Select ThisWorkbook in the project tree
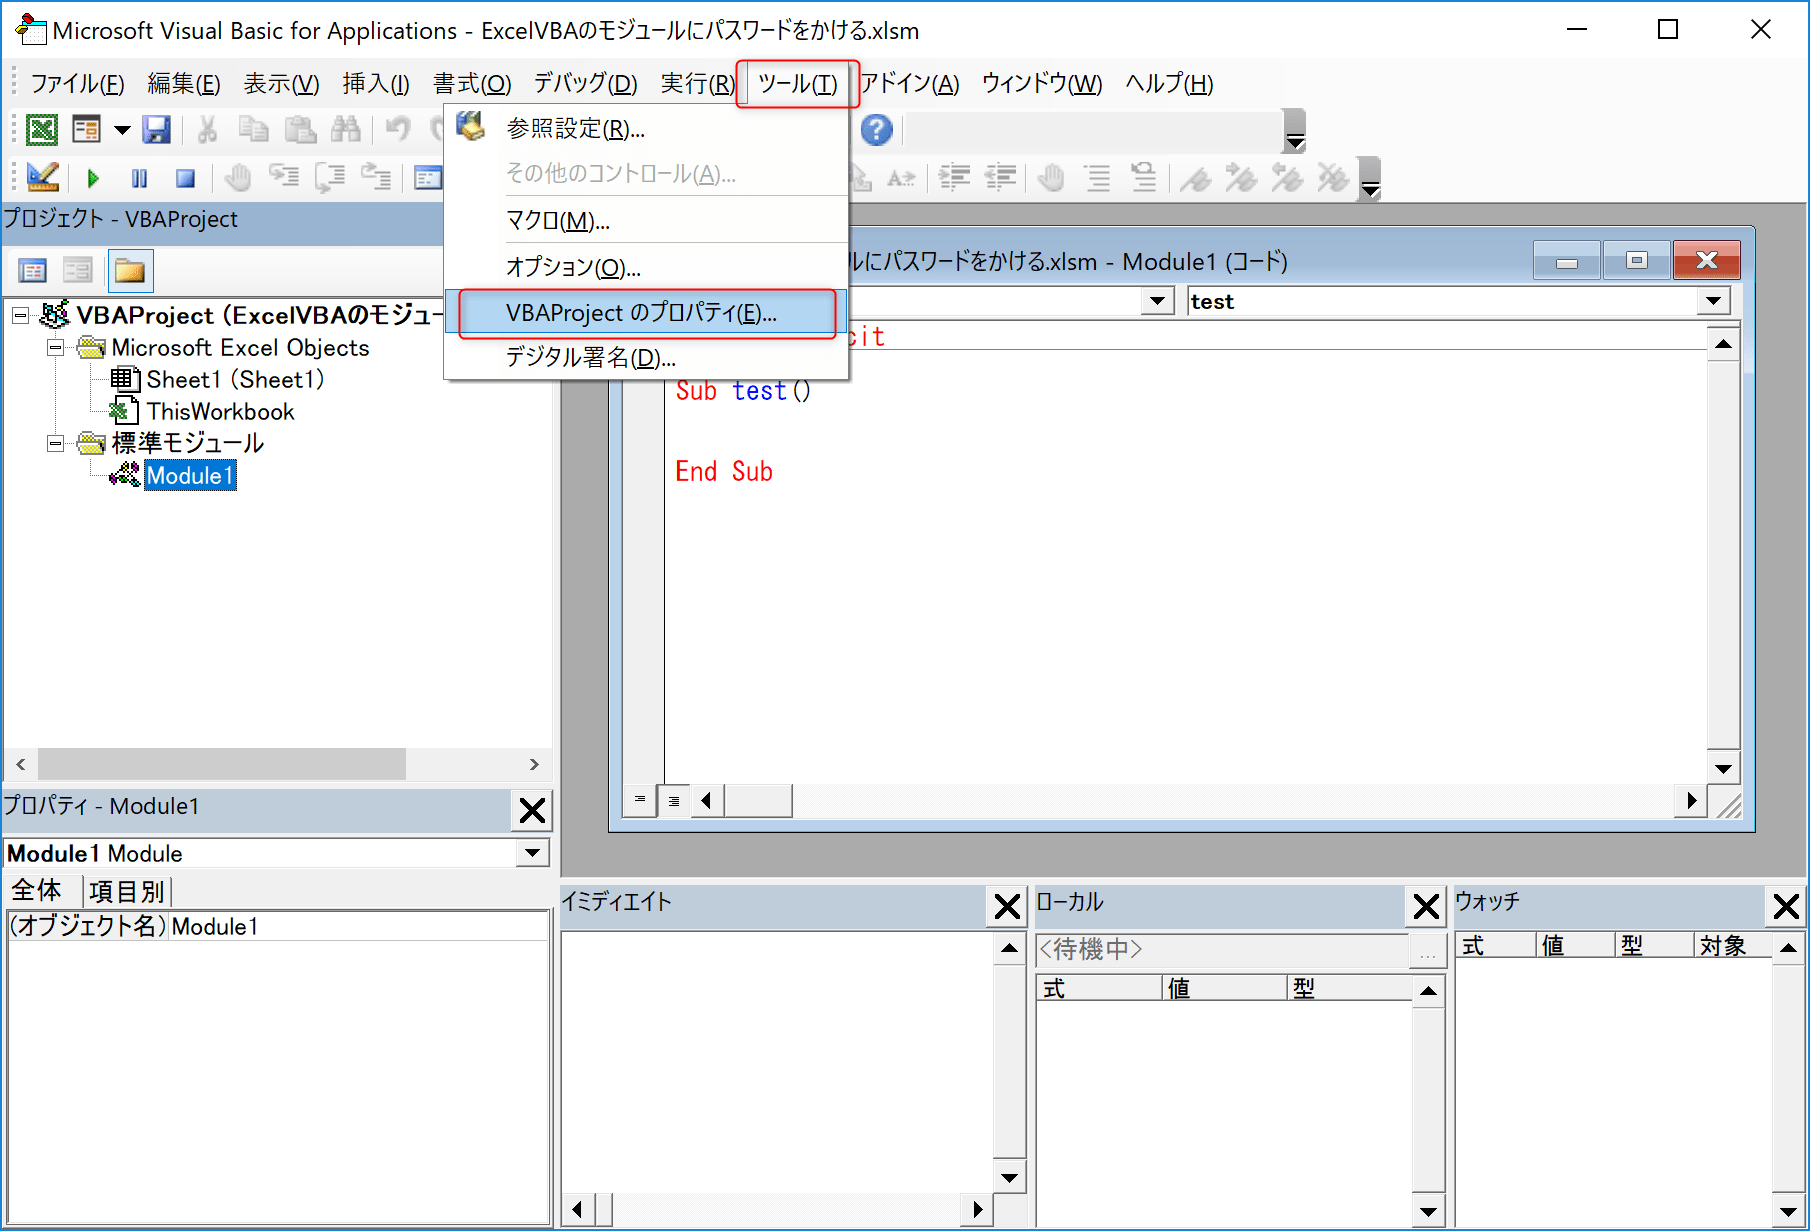Screen dimensions: 1810x1231 pyautogui.click(x=220, y=412)
